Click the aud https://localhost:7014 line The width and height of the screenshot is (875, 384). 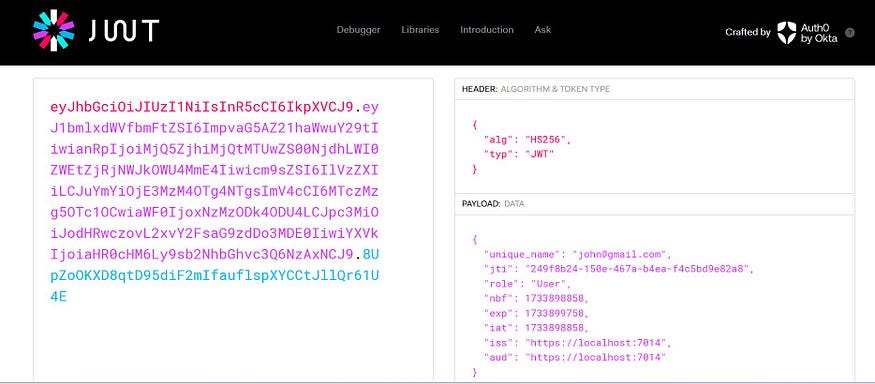point(575,357)
